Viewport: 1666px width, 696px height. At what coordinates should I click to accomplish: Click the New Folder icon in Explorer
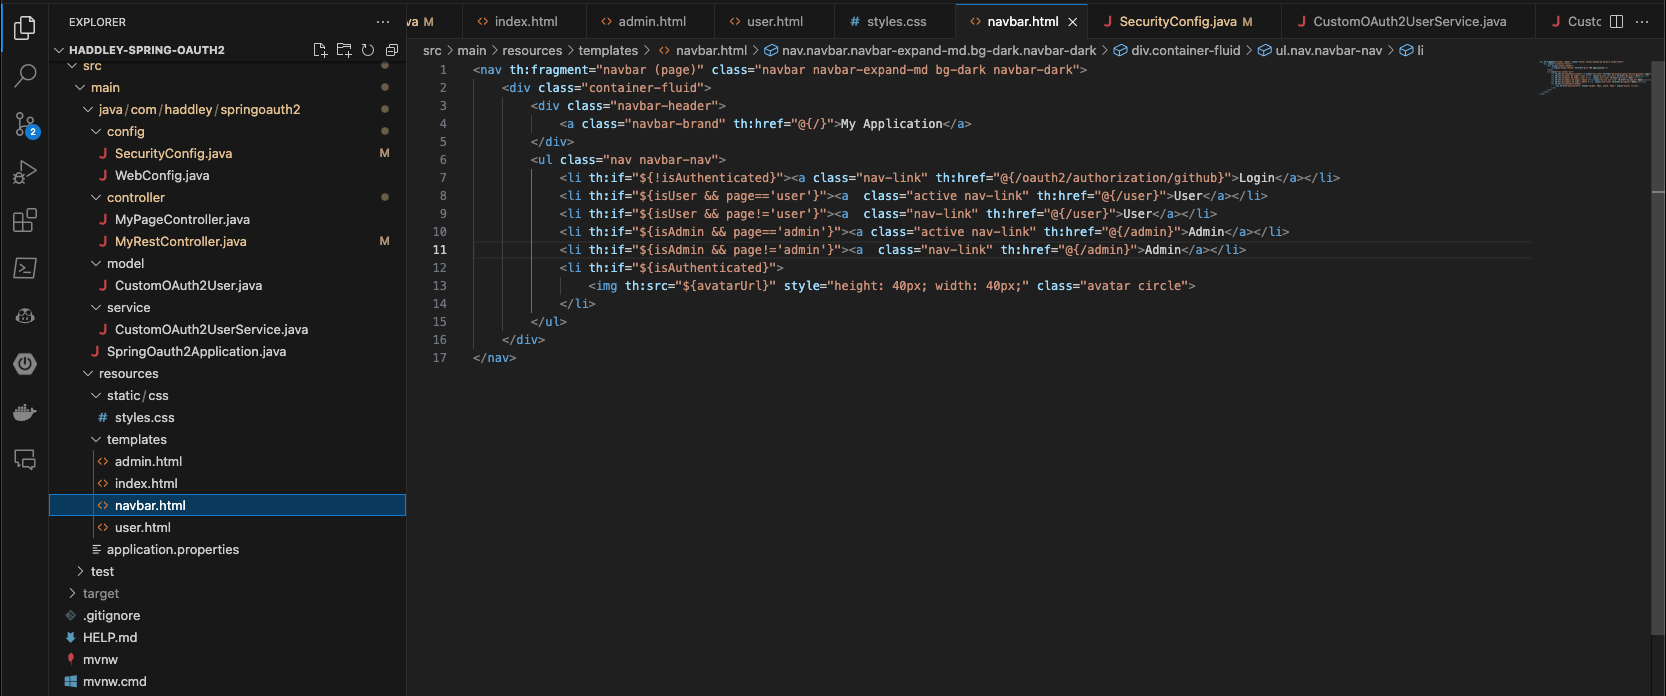[x=344, y=50]
